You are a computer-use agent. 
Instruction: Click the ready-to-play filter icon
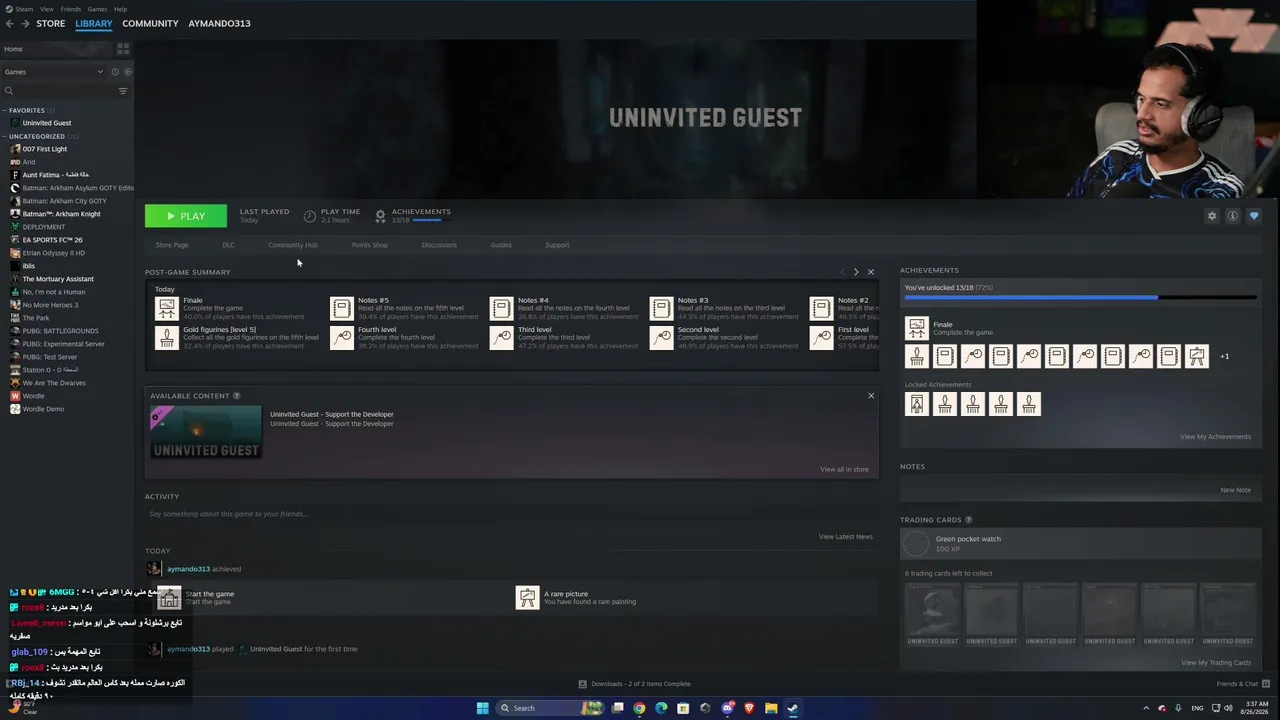[127, 72]
